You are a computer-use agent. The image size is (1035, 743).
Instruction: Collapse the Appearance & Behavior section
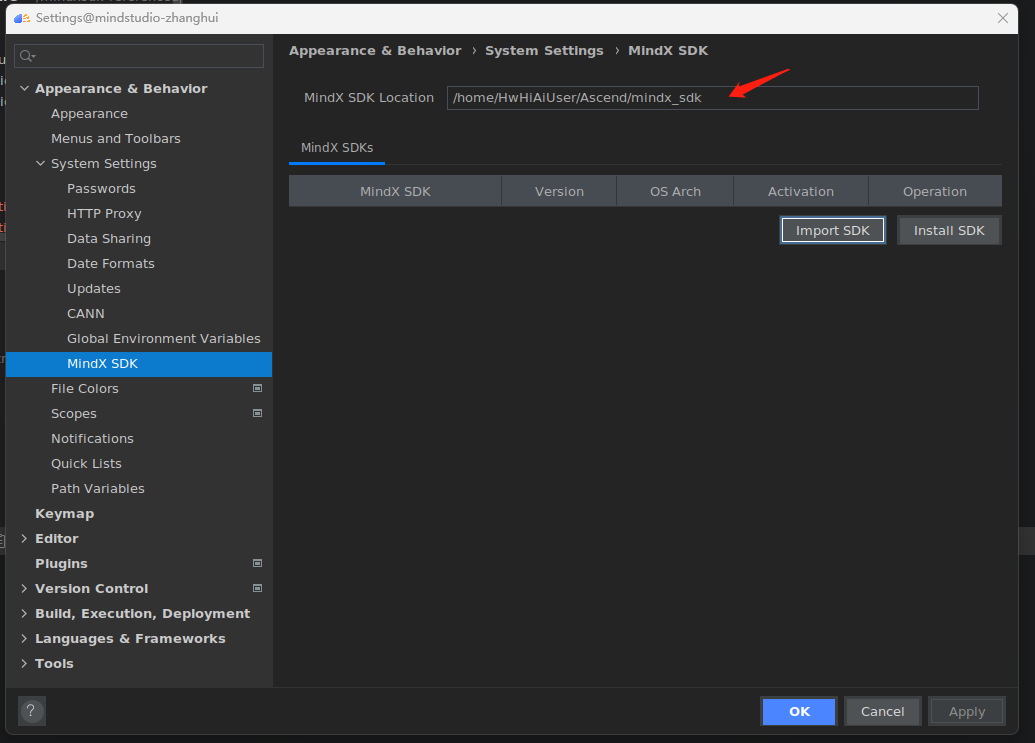tap(24, 88)
